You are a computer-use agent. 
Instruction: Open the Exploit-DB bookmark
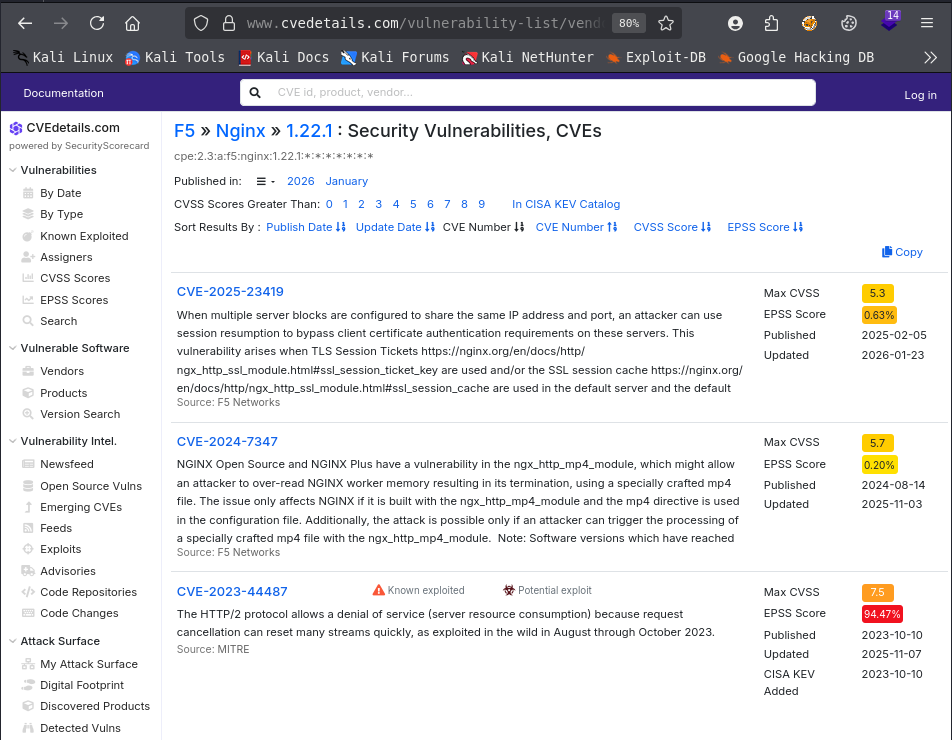656,58
